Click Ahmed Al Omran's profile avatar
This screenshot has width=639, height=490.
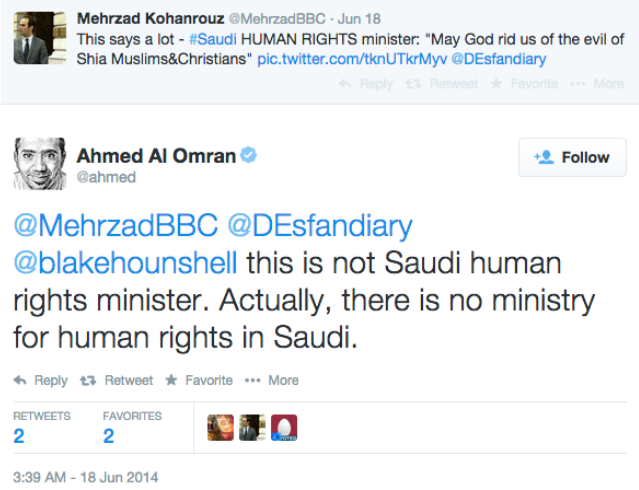(39, 164)
